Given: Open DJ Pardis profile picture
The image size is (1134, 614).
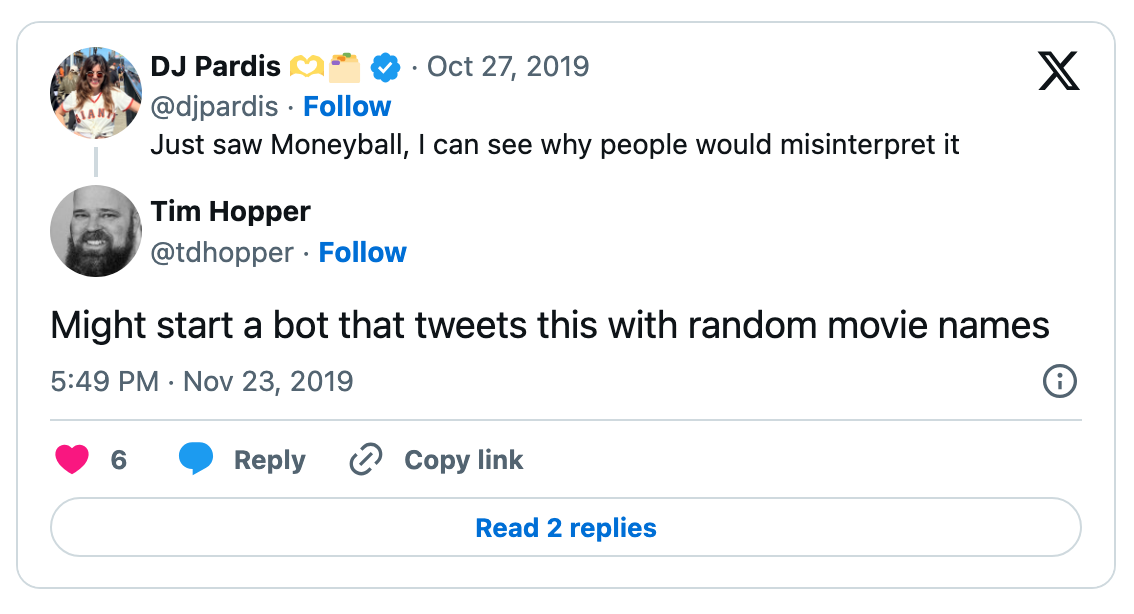Looking at the screenshot, I should [x=95, y=93].
